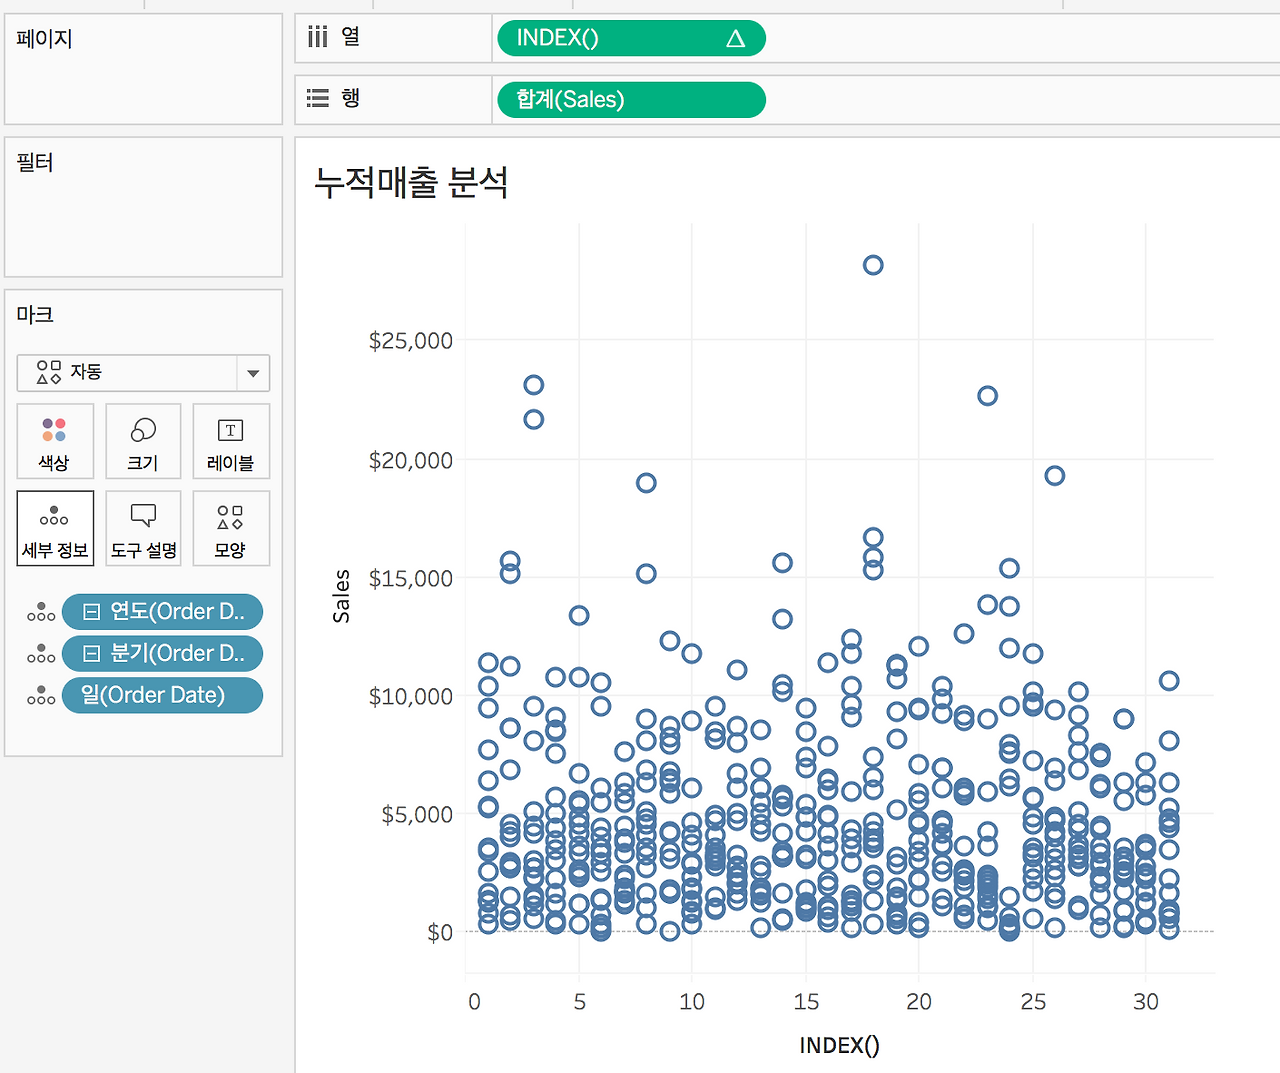Click the INDEX() horizontal axis title
The width and height of the screenshot is (1280, 1073).
840,1046
